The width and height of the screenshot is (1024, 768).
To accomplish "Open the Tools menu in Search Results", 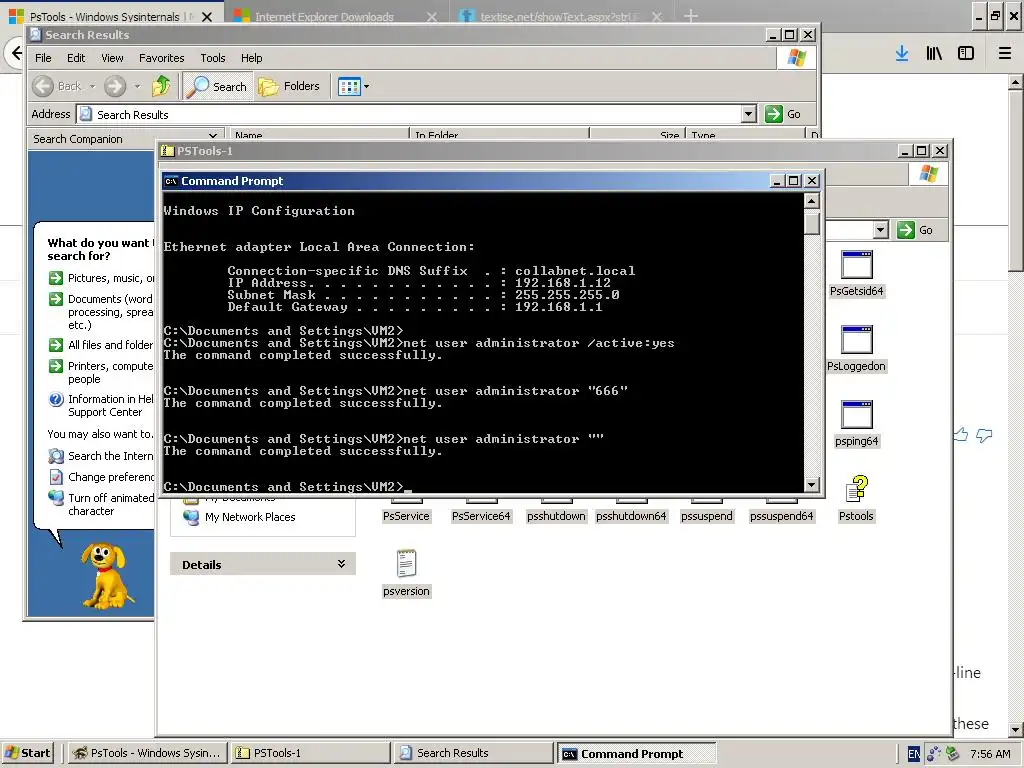I will pos(213,58).
